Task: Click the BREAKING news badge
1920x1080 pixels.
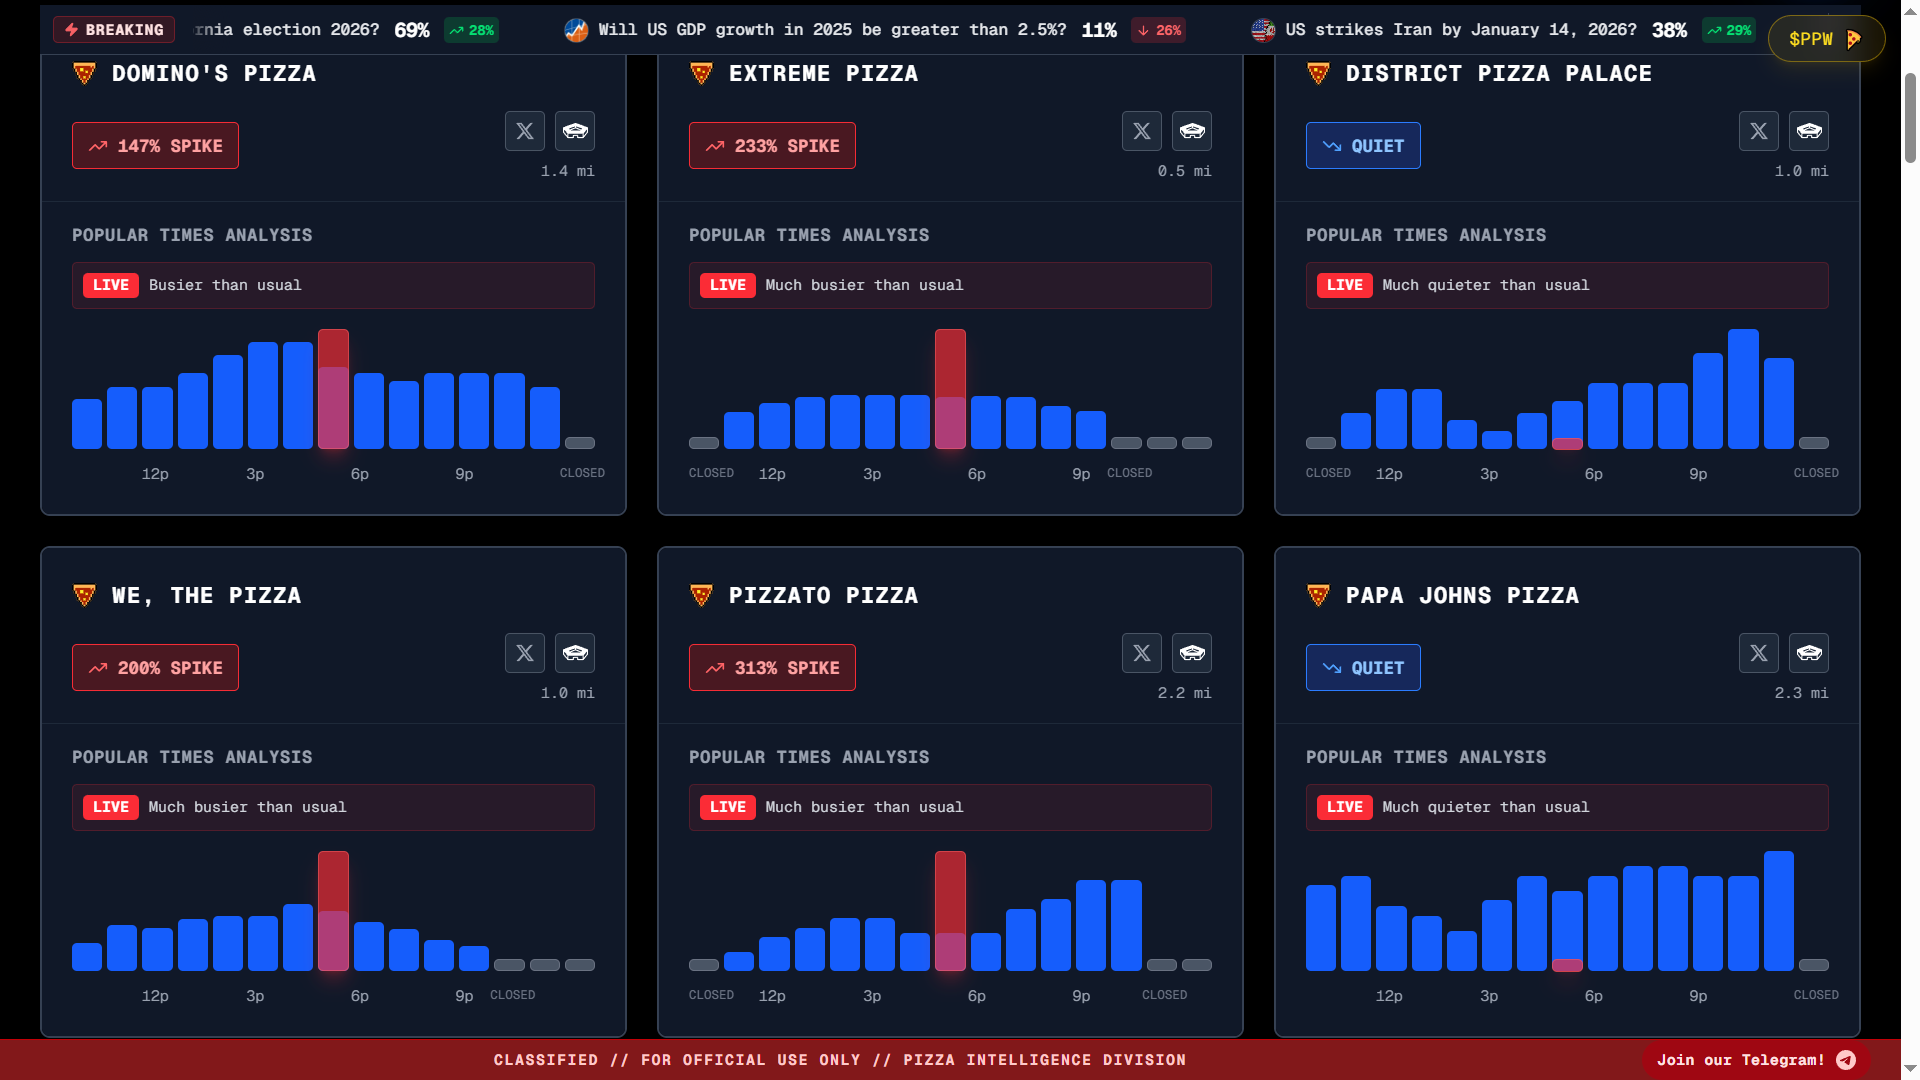Action: point(114,30)
